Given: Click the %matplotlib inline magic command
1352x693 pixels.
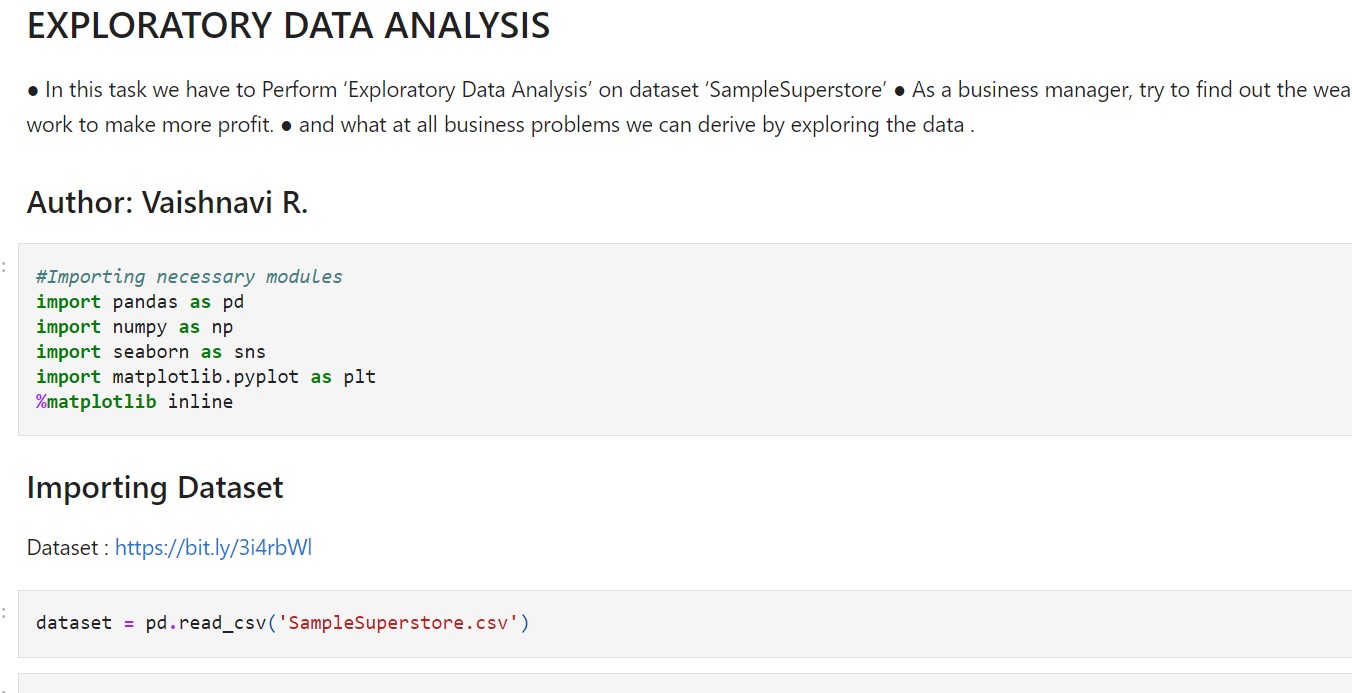Looking at the screenshot, I should point(135,402).
